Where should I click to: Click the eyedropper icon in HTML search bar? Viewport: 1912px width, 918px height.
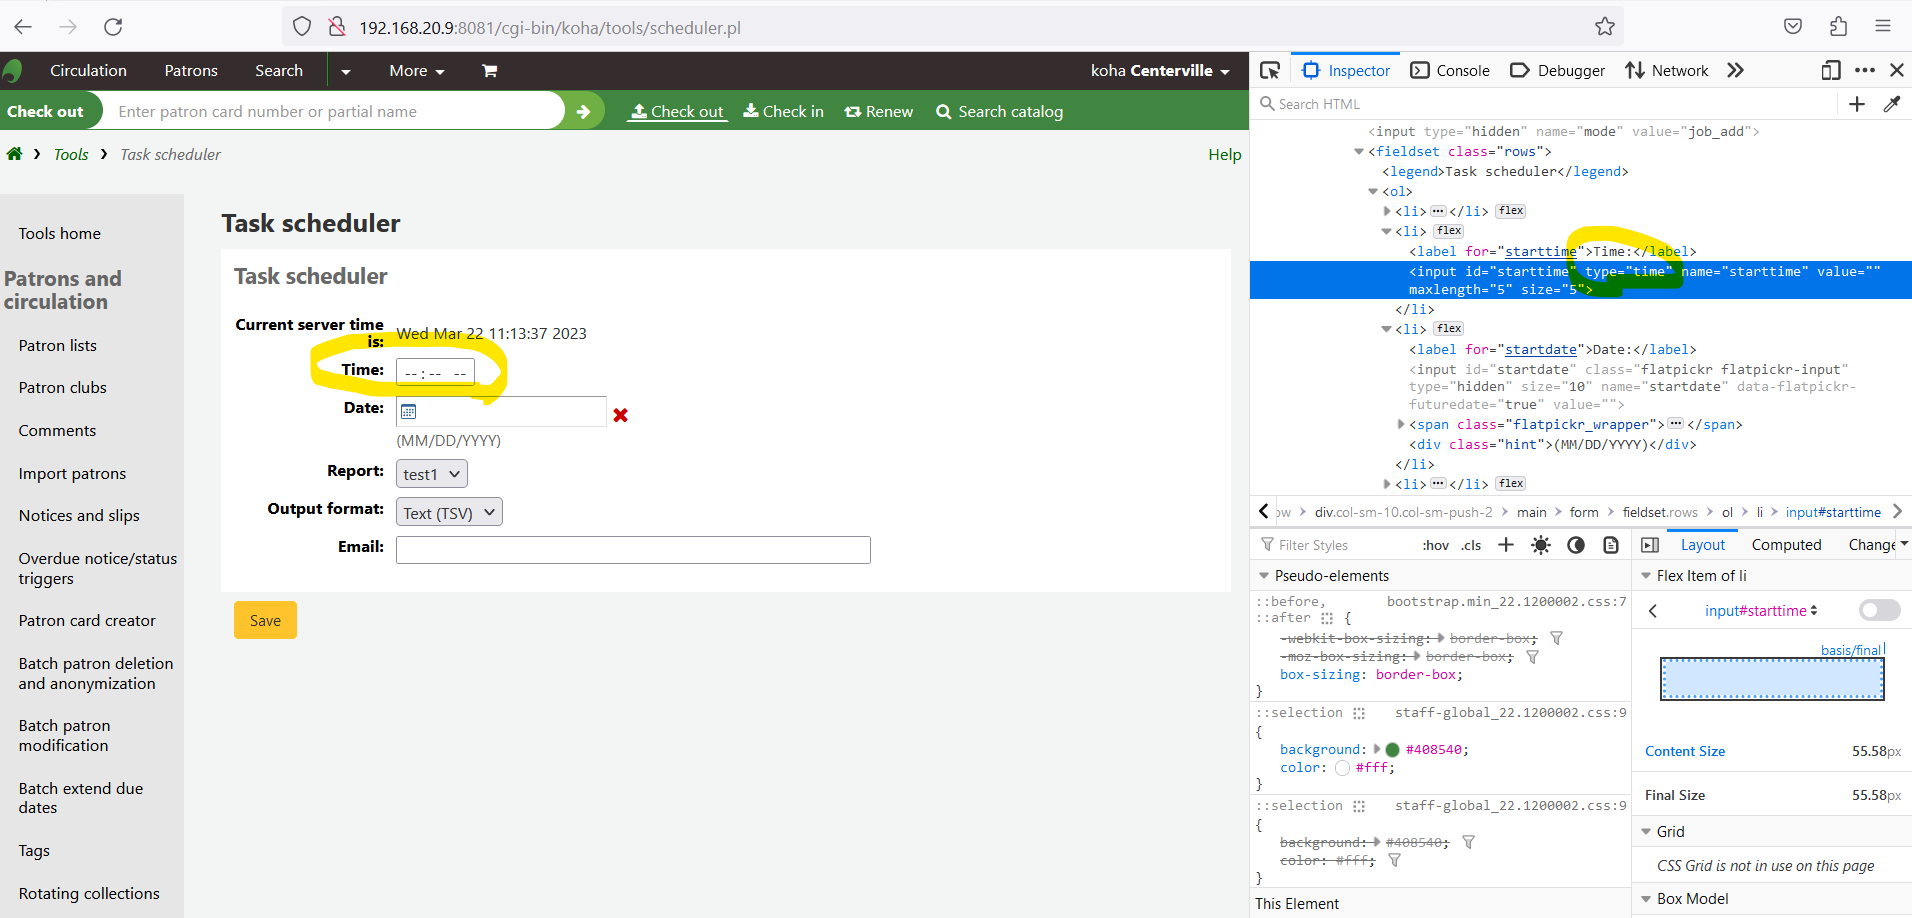1891,104
